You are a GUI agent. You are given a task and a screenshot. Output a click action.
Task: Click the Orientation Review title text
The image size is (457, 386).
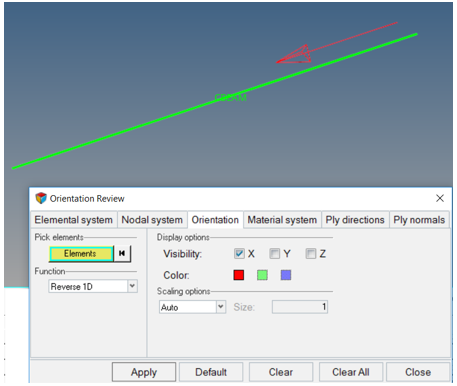87,199
